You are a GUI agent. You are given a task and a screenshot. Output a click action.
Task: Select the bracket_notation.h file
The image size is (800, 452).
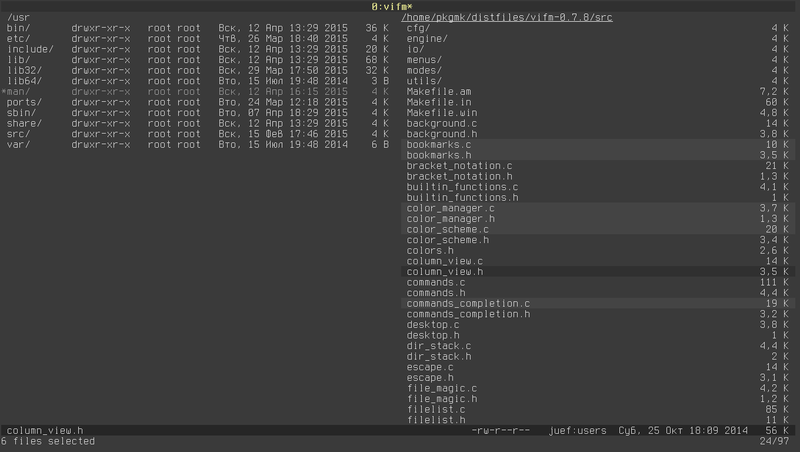coord(598,177)
